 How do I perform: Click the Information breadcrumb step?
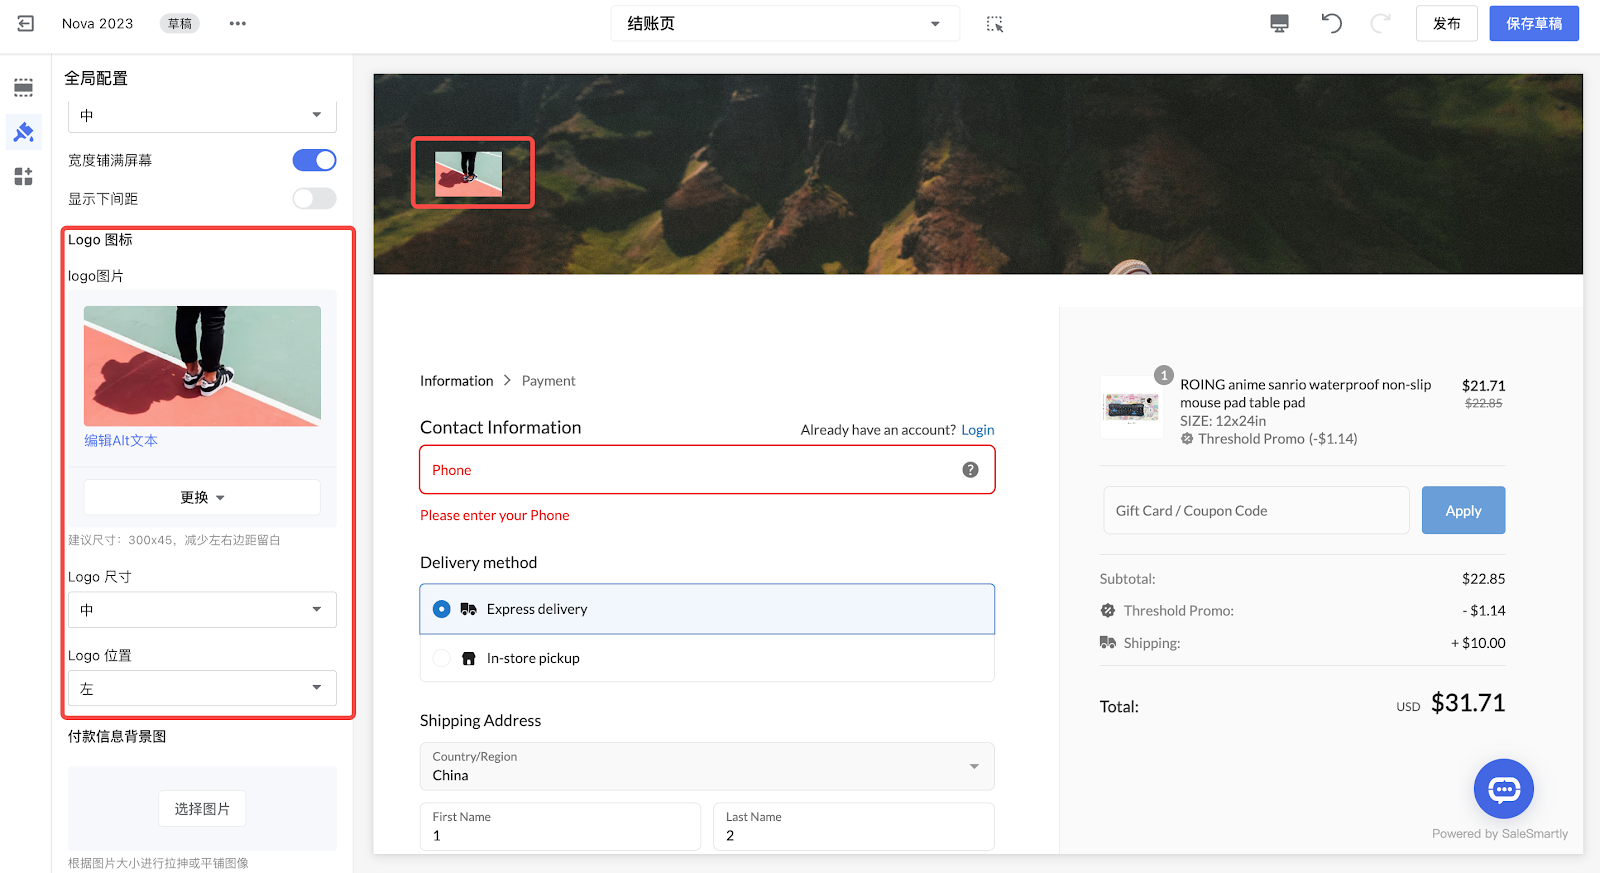click(456, 381)
